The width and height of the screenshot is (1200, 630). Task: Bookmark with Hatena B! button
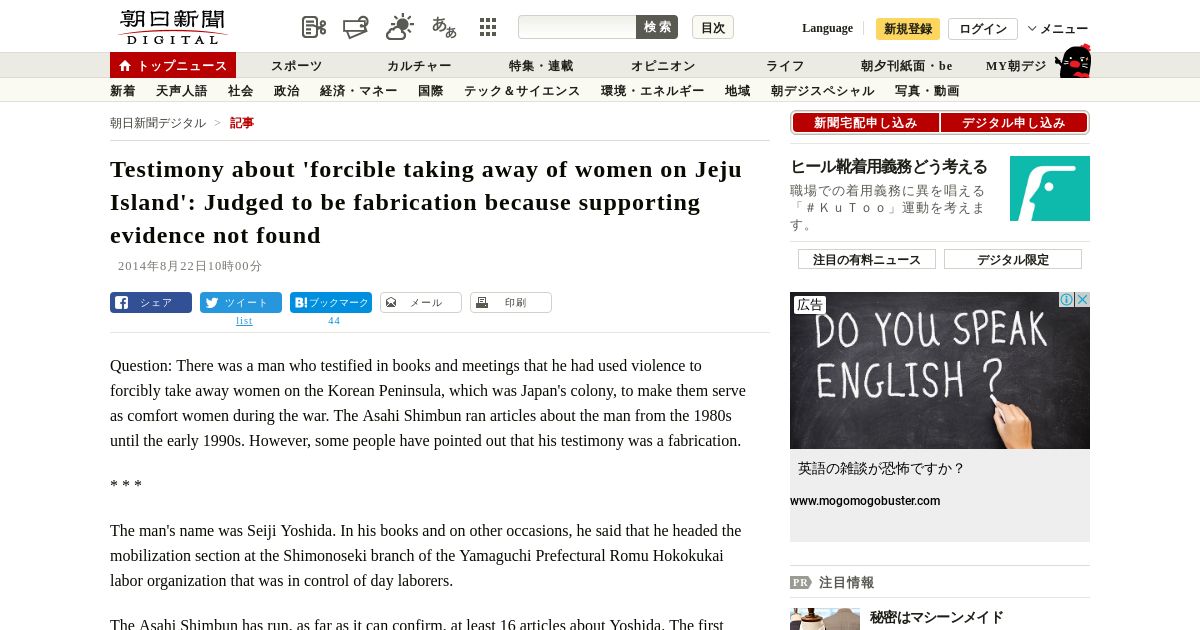coord(331,303)
